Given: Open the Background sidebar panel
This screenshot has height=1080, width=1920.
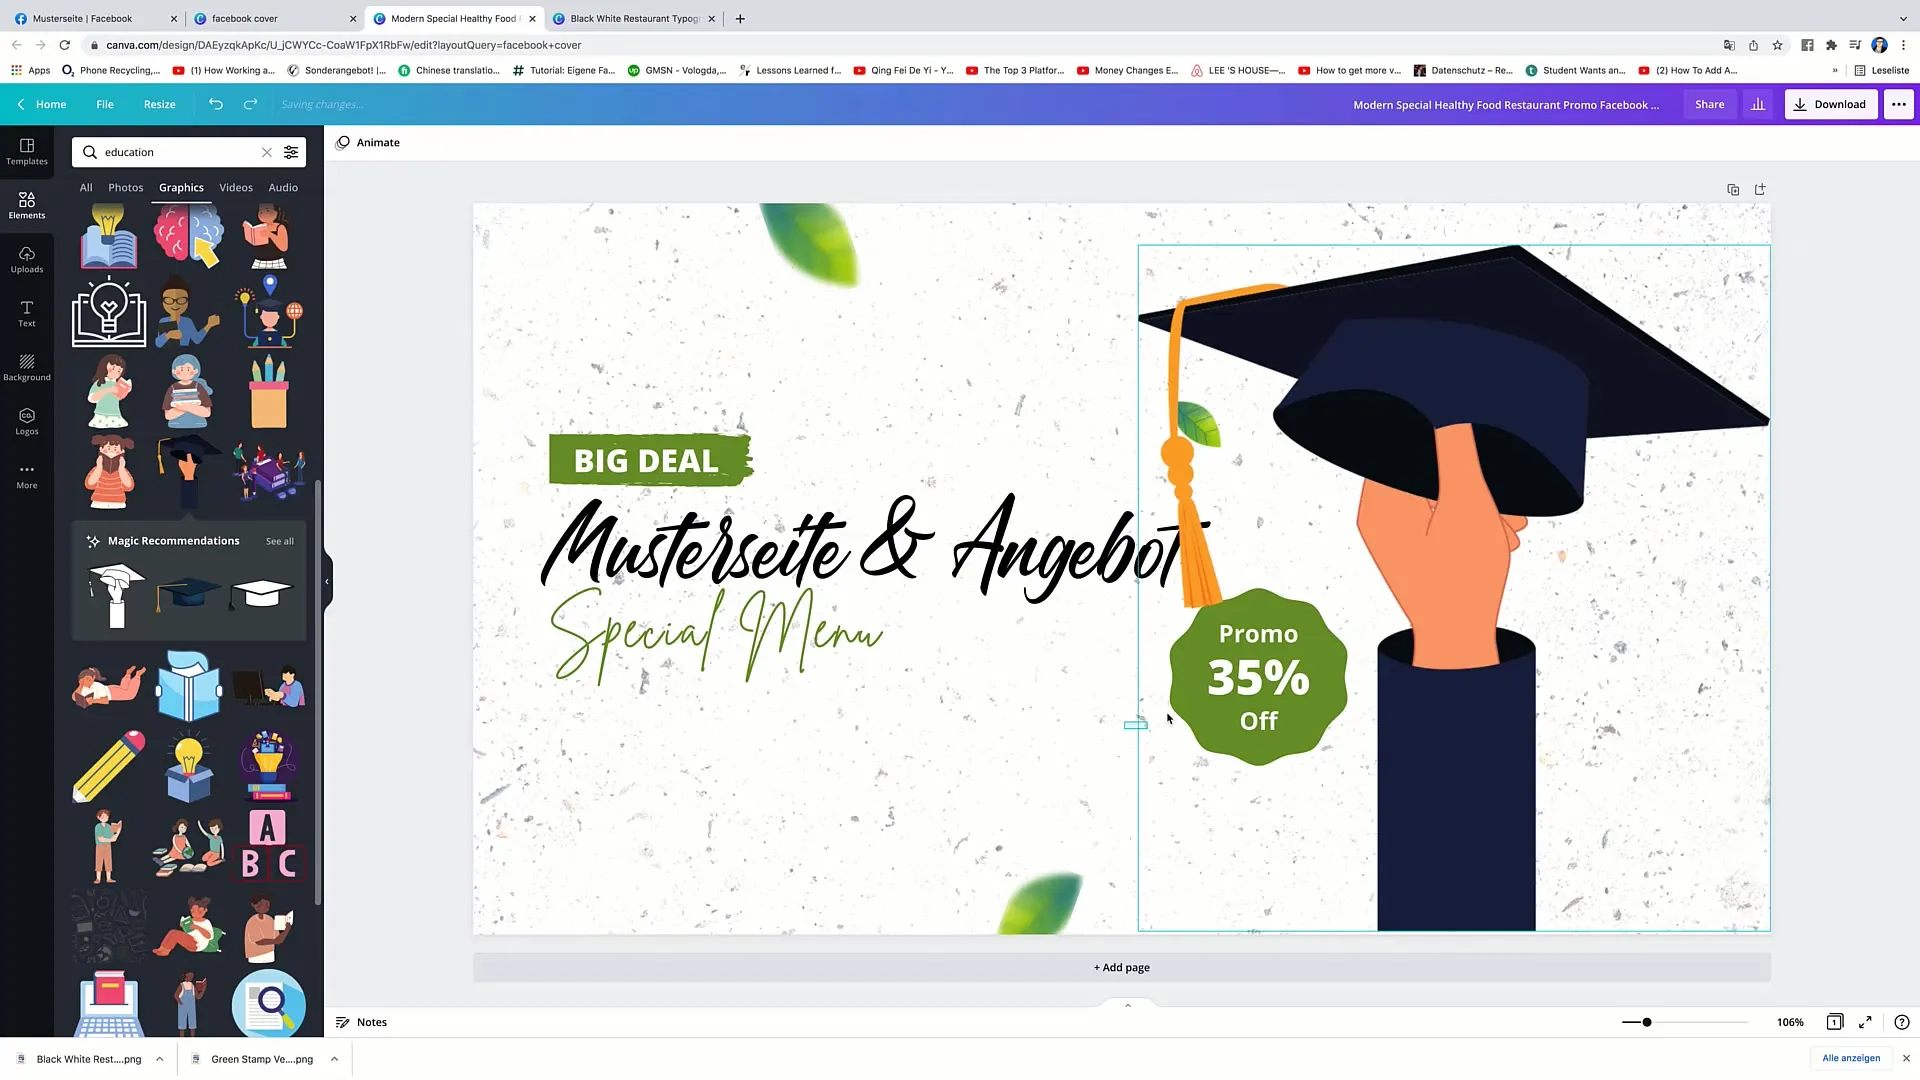Looking at the screenshot, I should click(27, 368).
